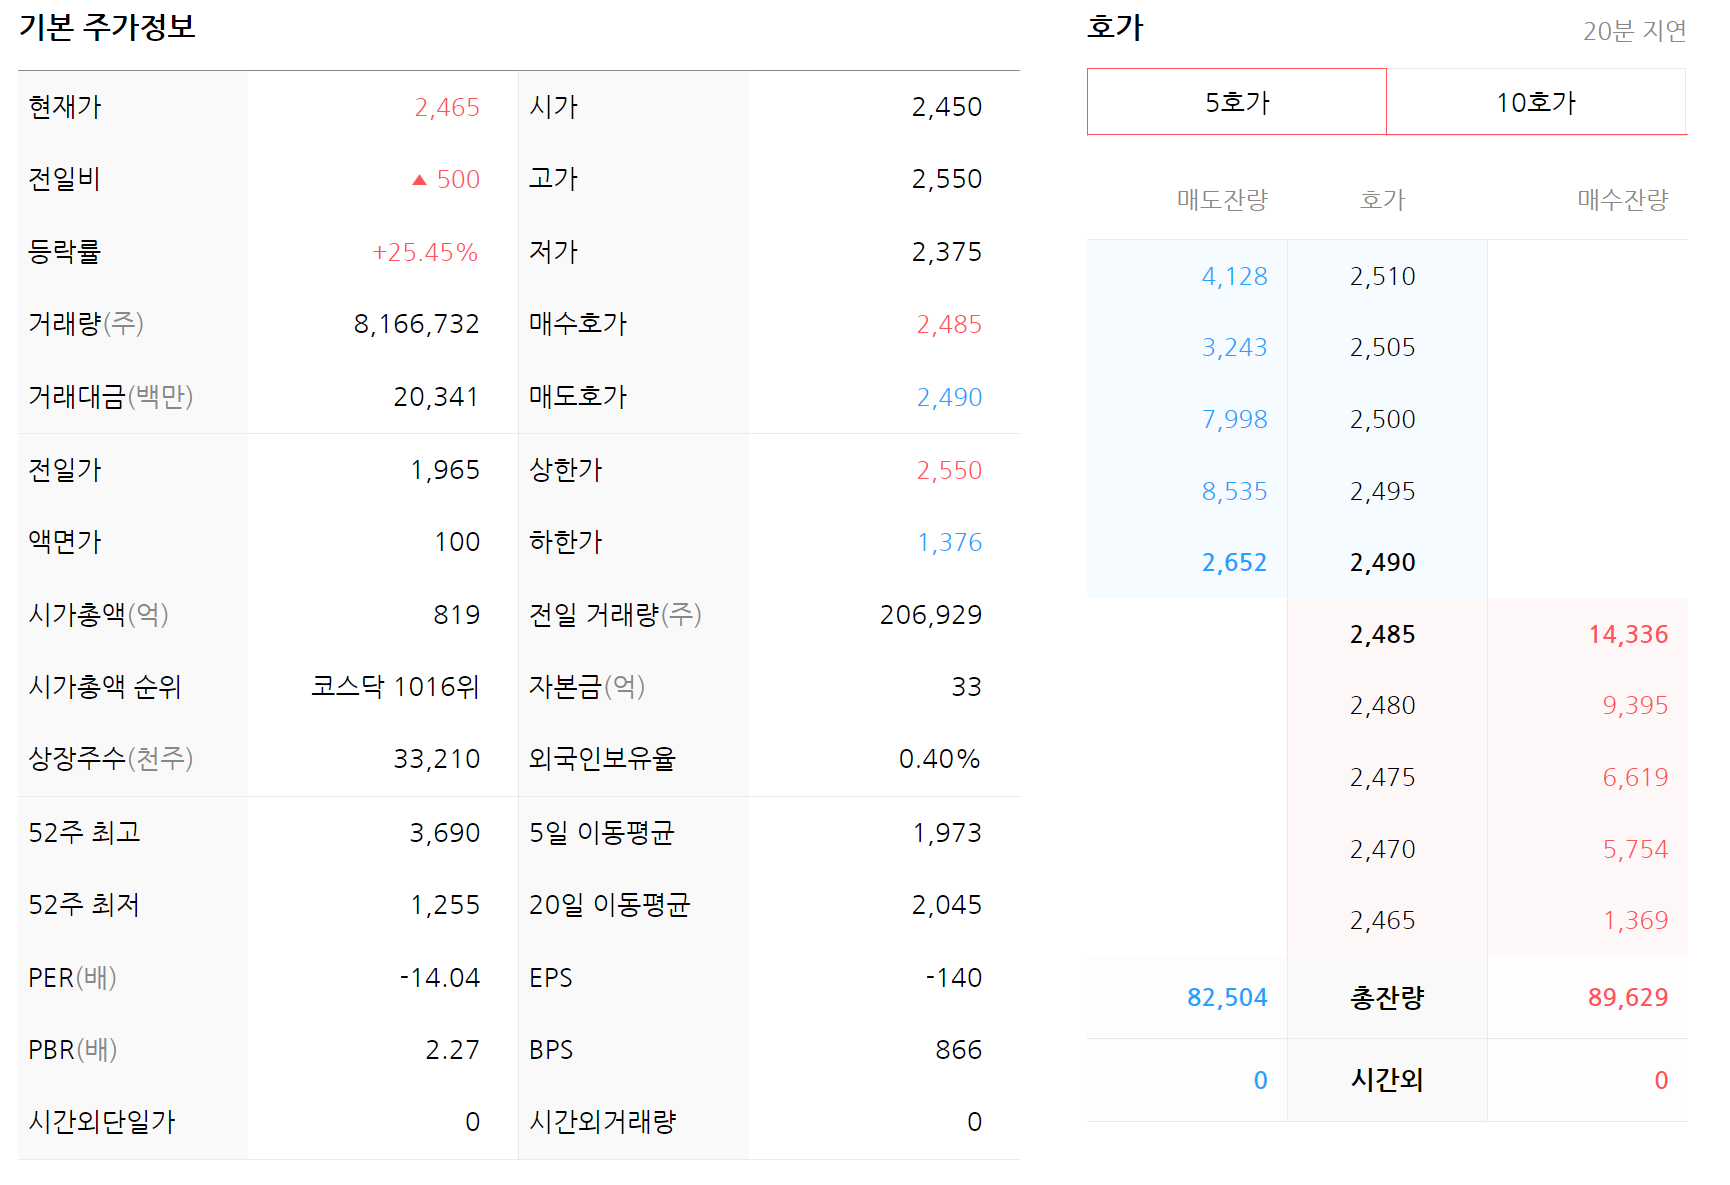Click the 상한가 value 2,550

(x=949, y=470)
